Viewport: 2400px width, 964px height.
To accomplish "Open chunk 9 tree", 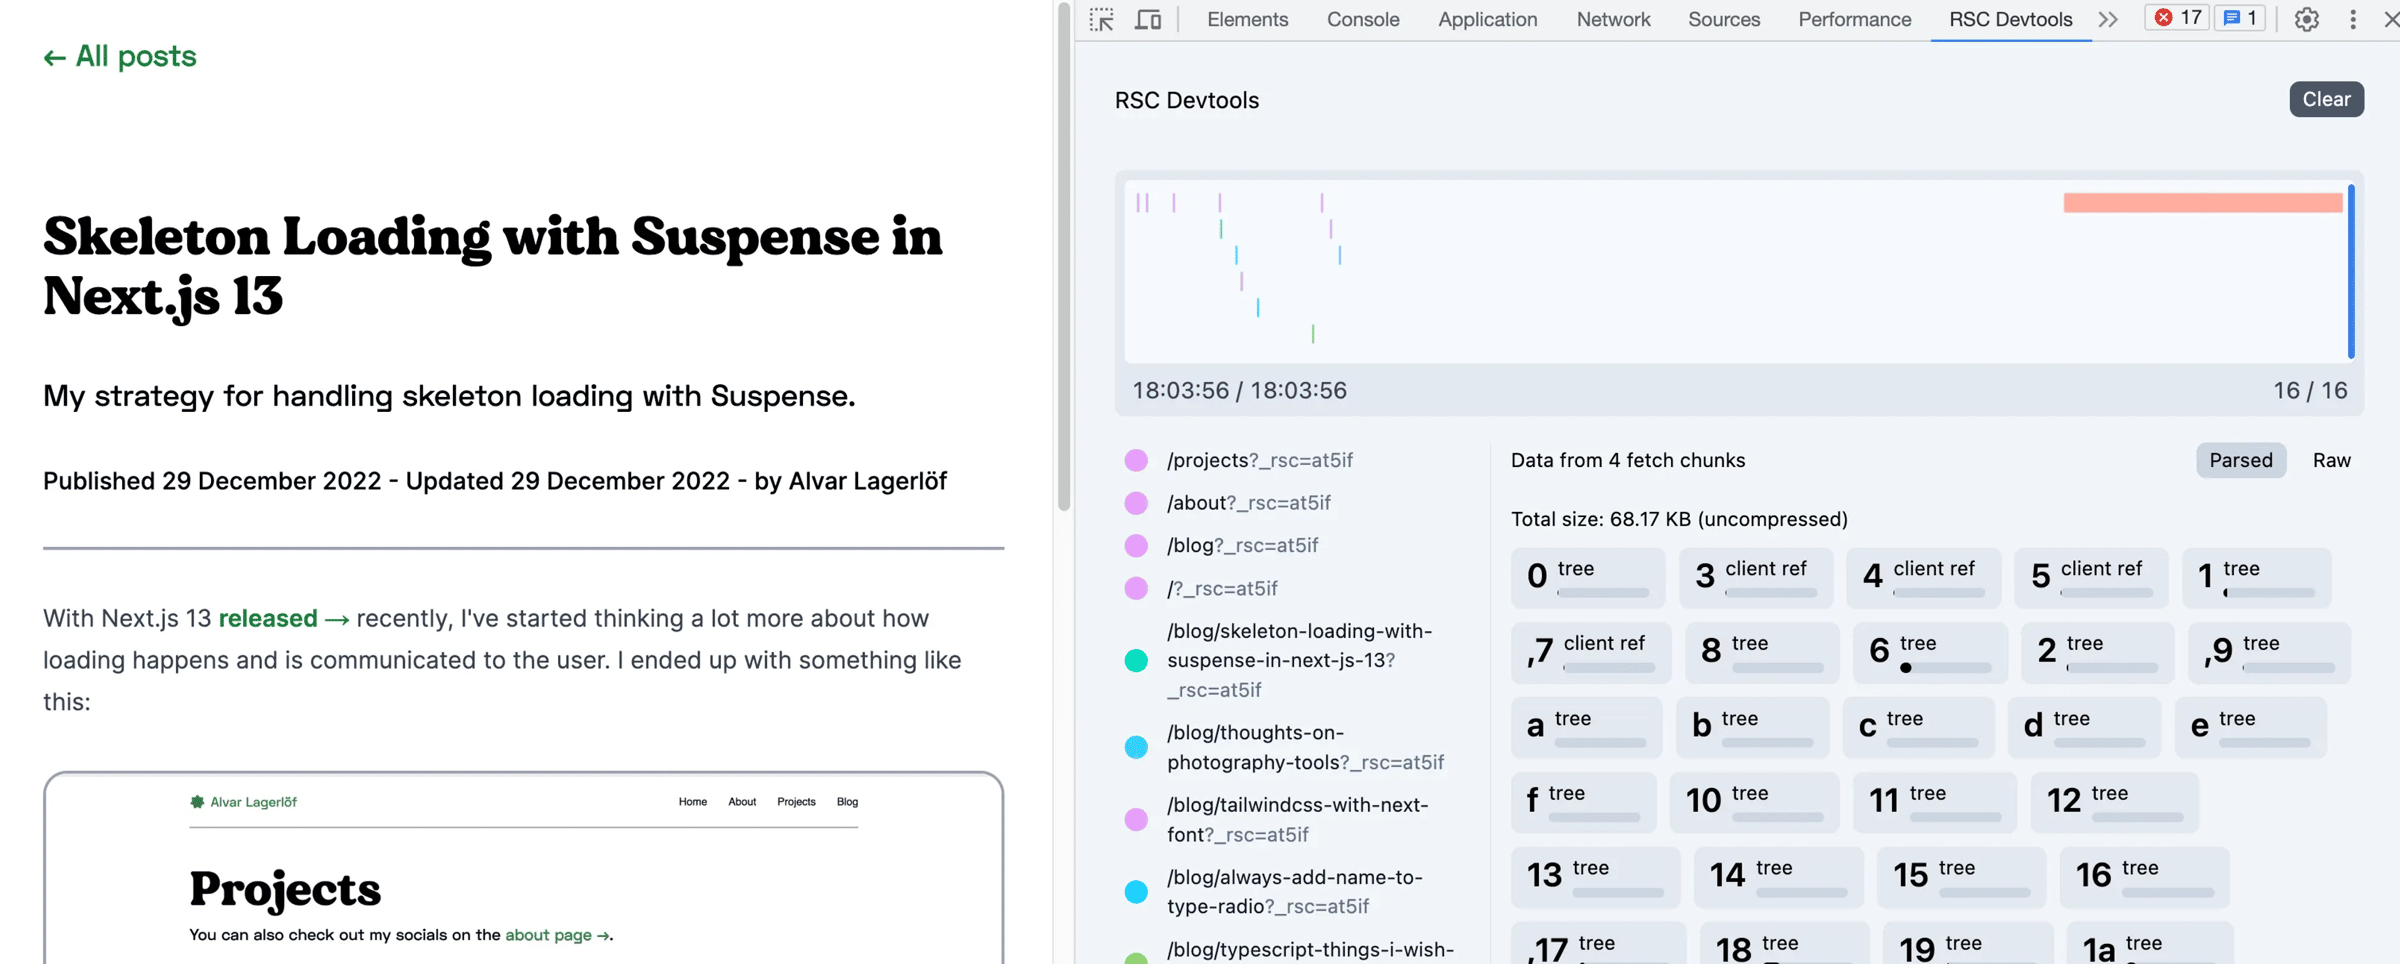I will [x=2269, y=652].
